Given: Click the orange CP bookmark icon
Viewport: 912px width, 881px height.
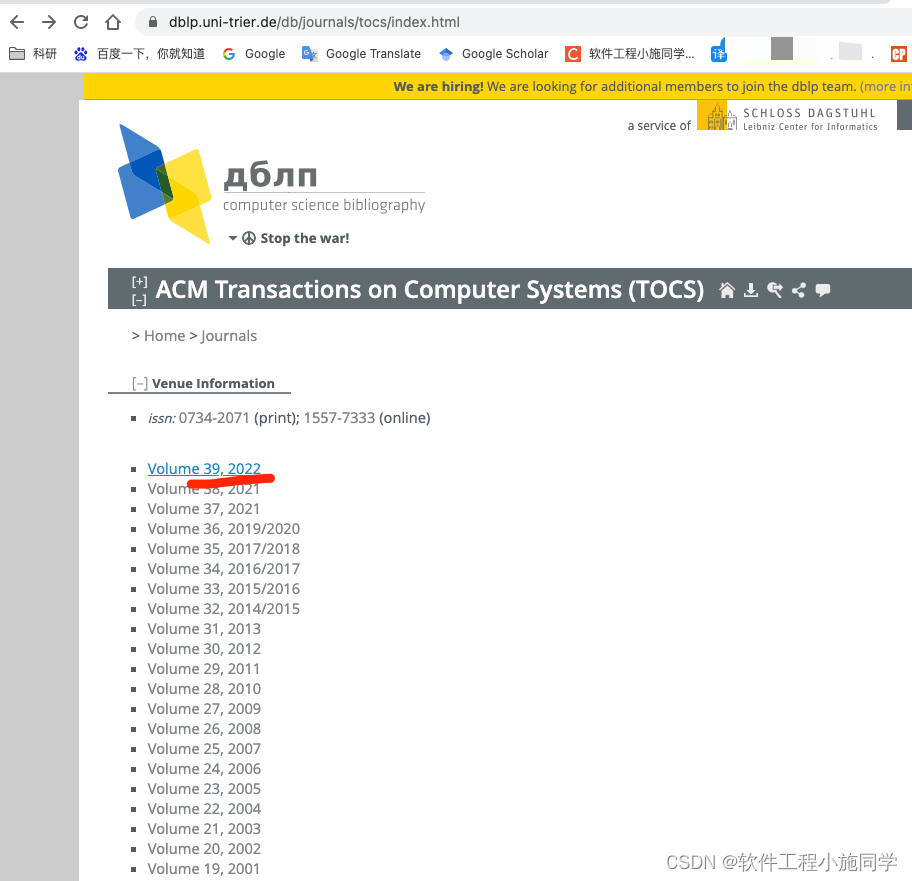Looking at the screenshot, I should 899,54.
